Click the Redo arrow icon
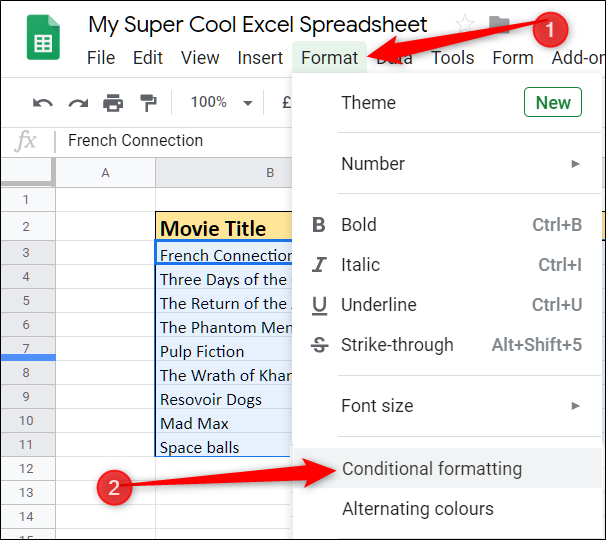606x540 pixels. 78,102
